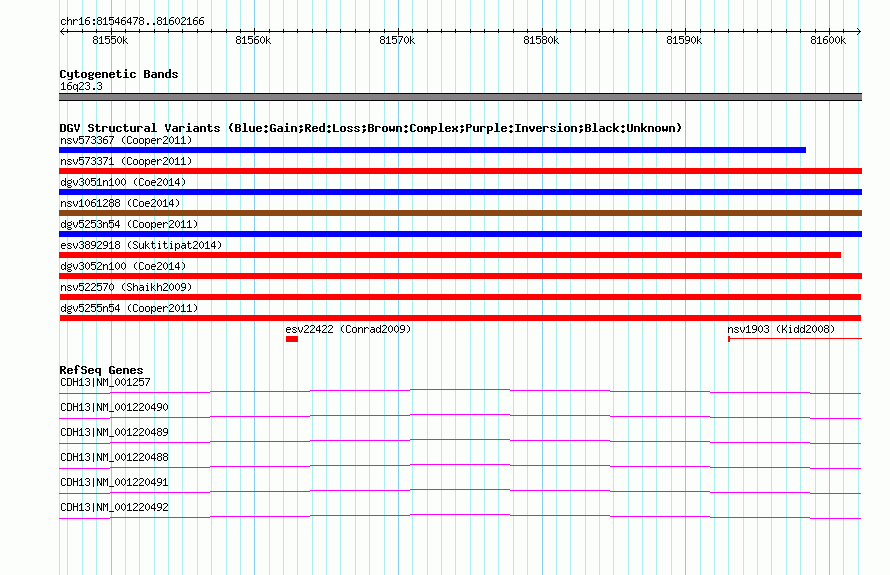Open the dgv5253n54 (Cooper2011) label

pos(129,224)
